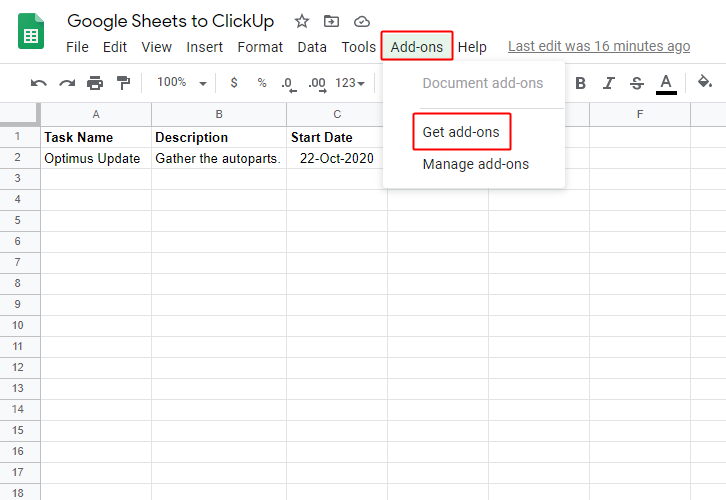The image size is (726, 500).
Task: Select the Gather the autoparts. cell
Action: [x=219, y=158]
